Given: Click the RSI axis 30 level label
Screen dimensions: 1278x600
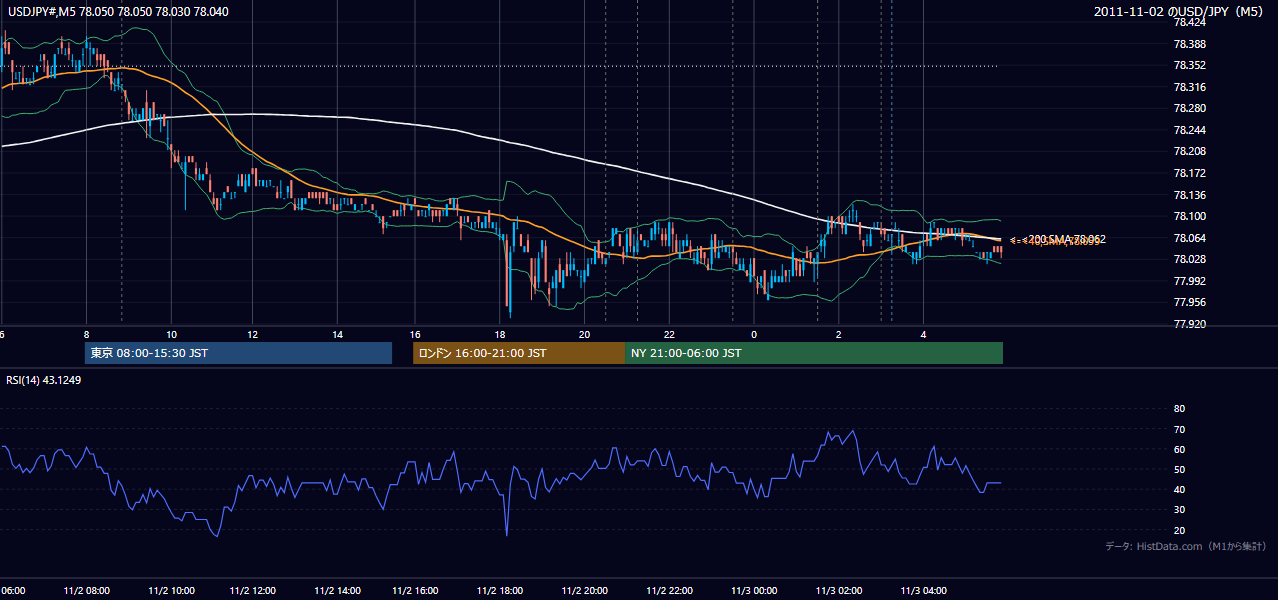Looking at the screenshot, I should coord(1179,510).
